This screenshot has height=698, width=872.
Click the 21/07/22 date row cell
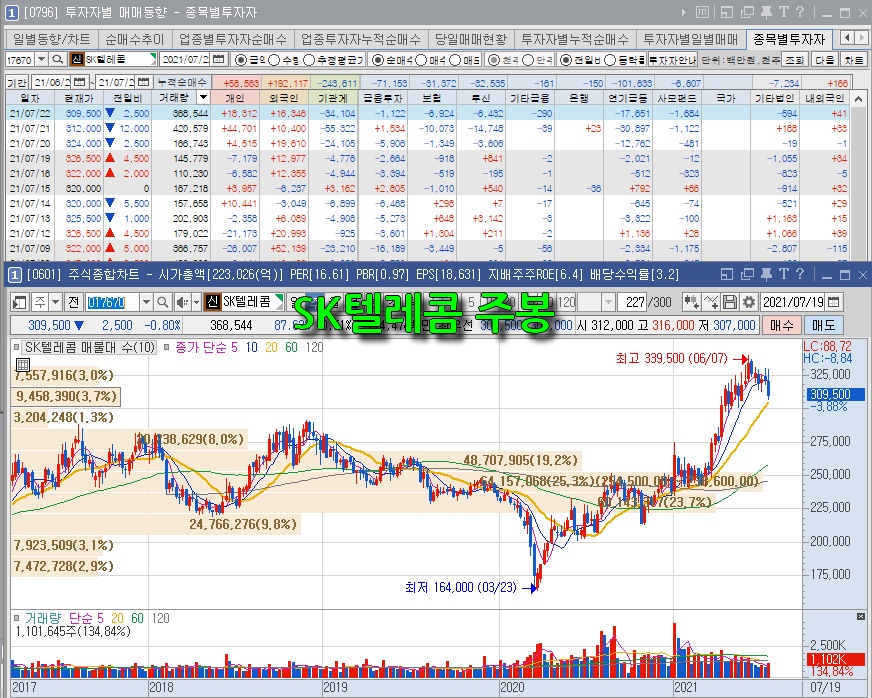click(29, 113)
